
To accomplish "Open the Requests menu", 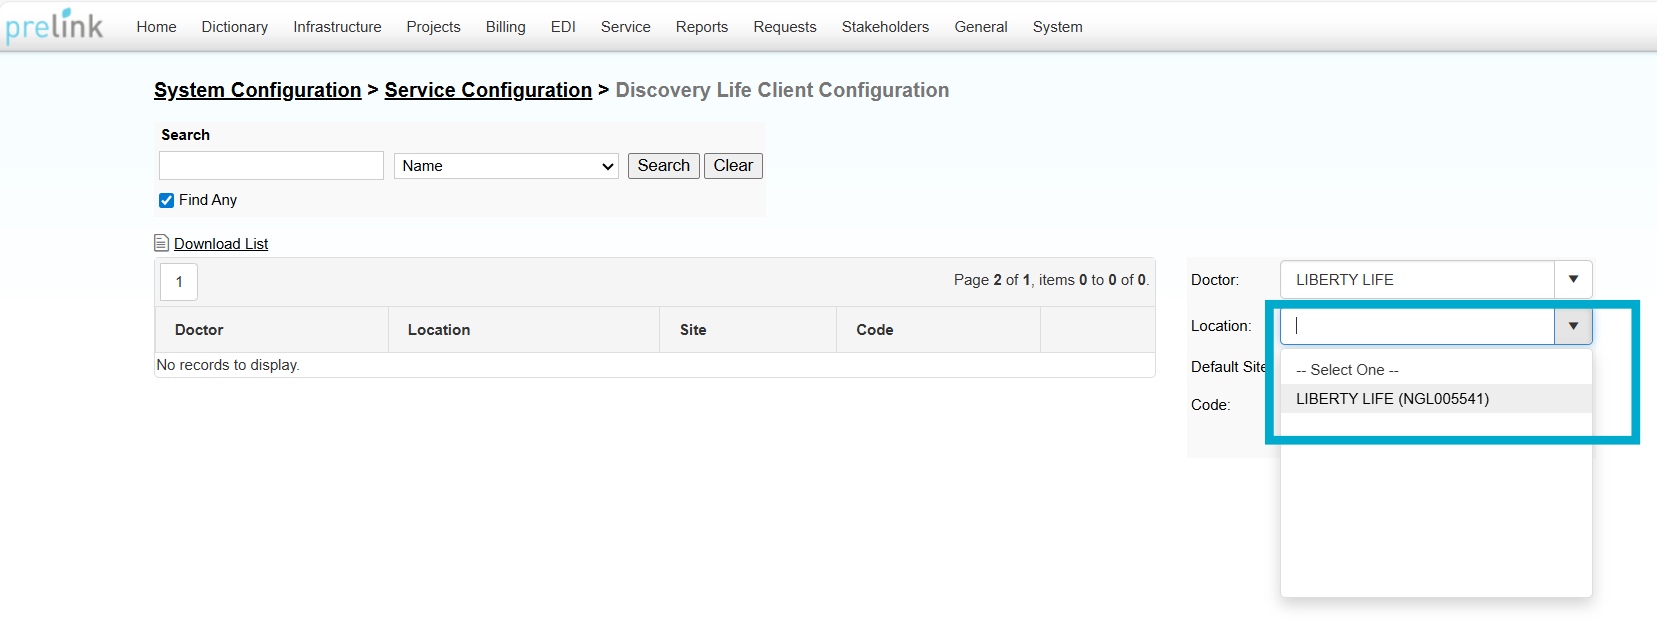I will pyautogui.click(x=785, y=27).
